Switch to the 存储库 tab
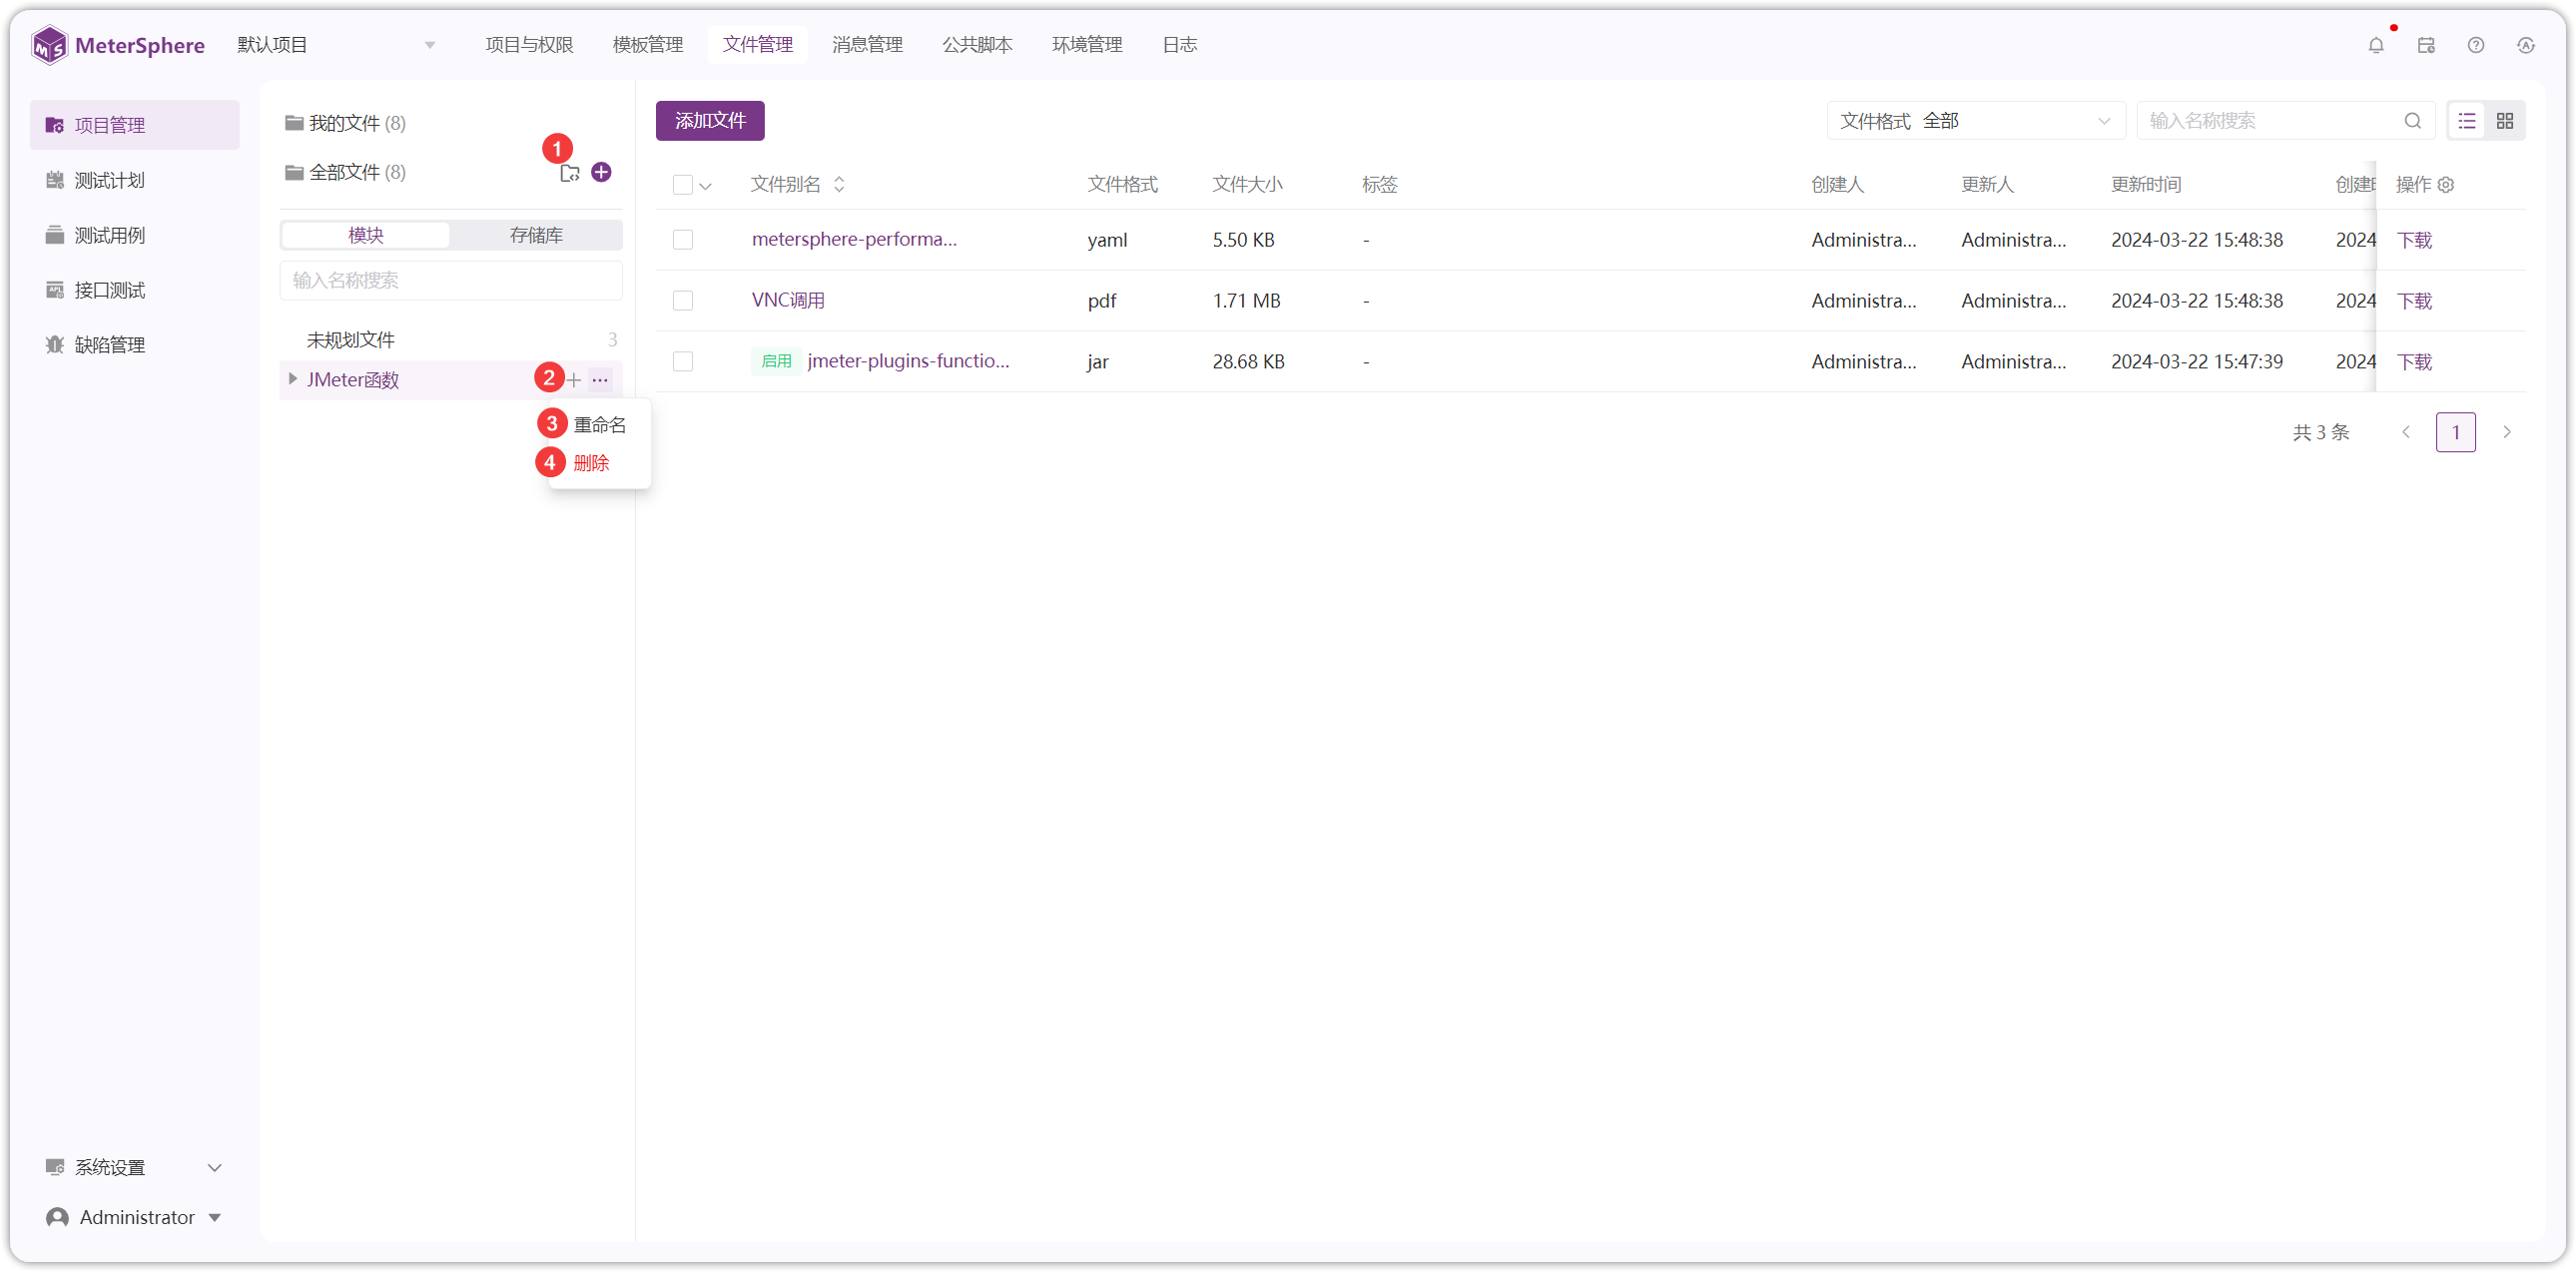The height and width of the screenshot is (1272, 2576). pyautogui.click(x=536, y=235)
